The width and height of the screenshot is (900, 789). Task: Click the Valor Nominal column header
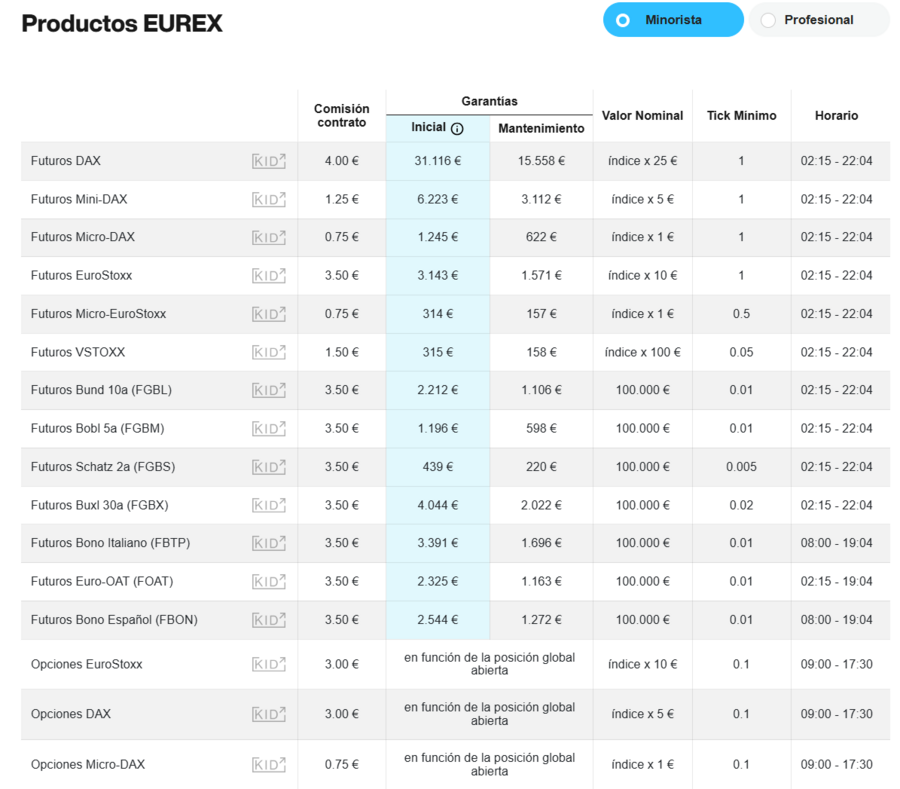(642, 115)
